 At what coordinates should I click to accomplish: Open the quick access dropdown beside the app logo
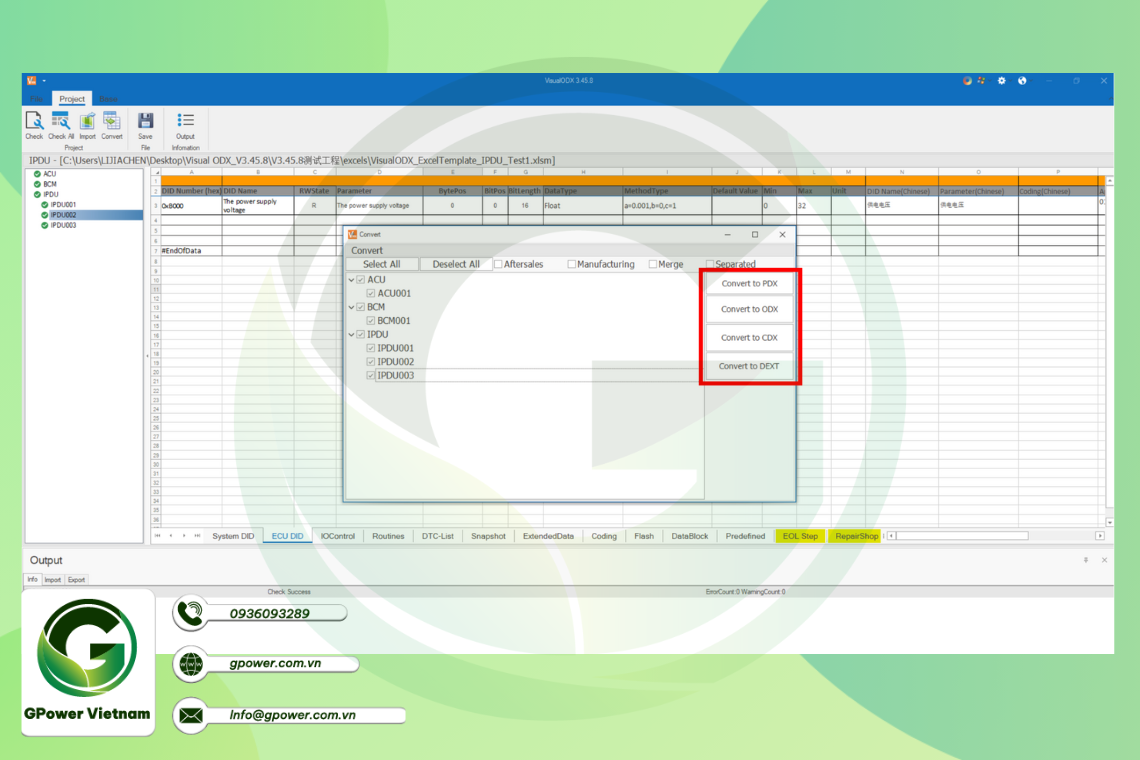point(44,81)
